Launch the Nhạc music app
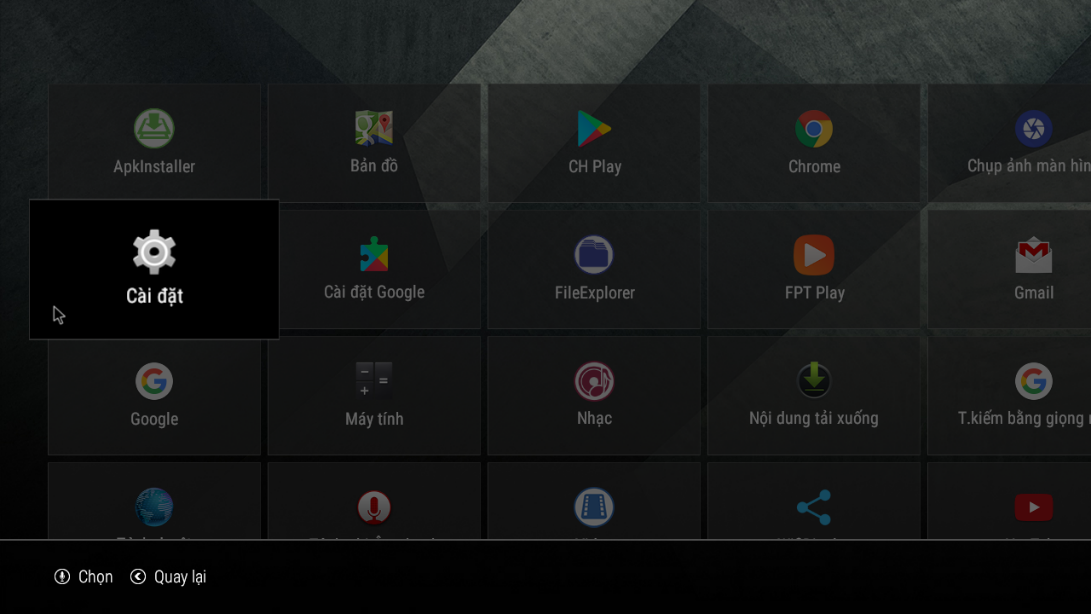This screenshot has height=614, width=1091. click(594, 395)
